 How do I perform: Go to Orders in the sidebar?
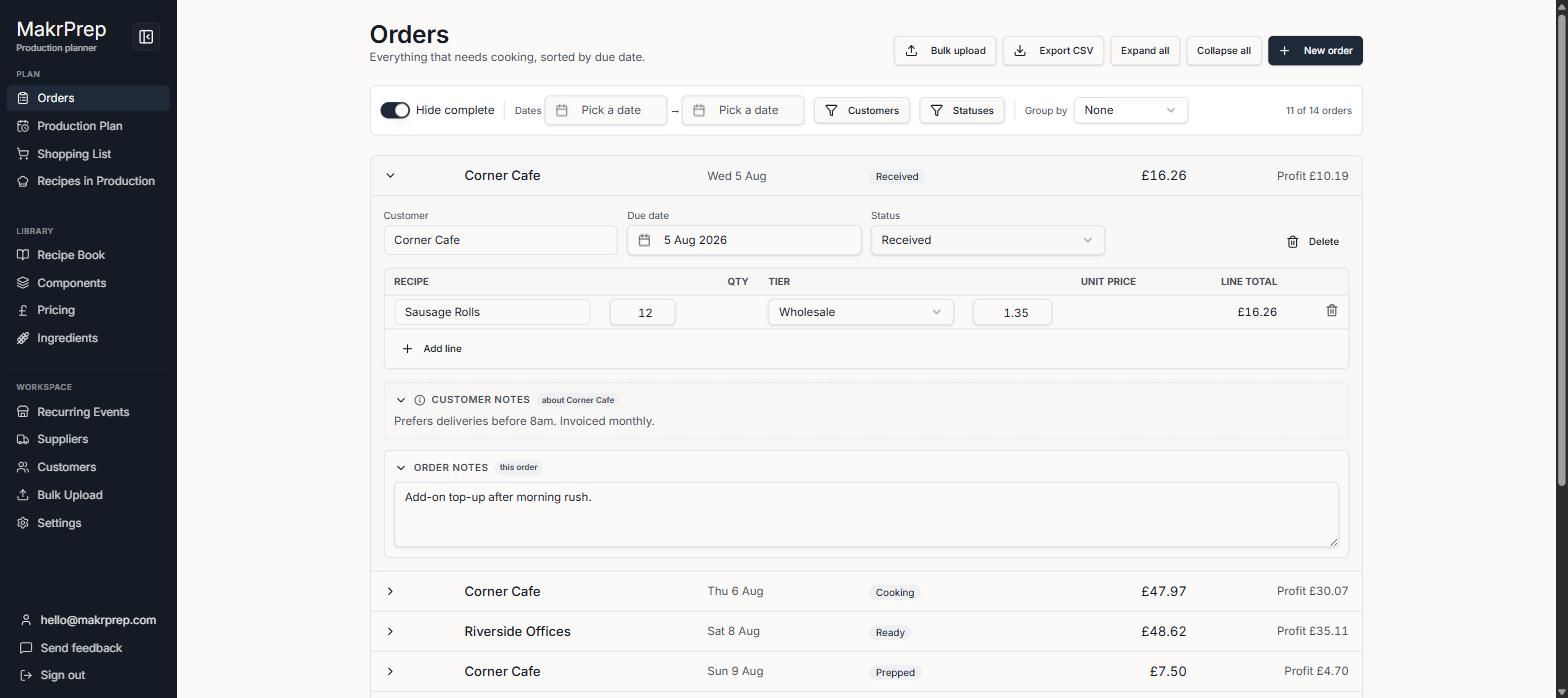[x=88, y=98]
